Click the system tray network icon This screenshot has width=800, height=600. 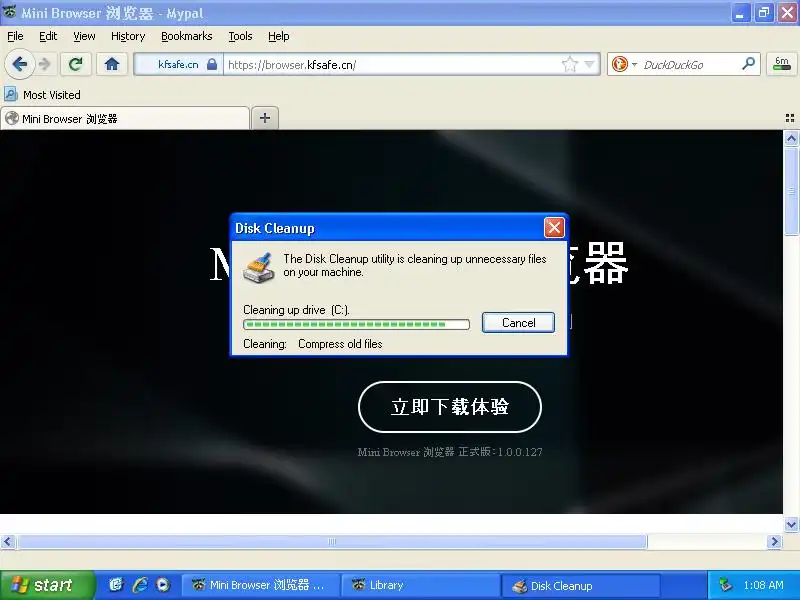(x=724, y=585)
